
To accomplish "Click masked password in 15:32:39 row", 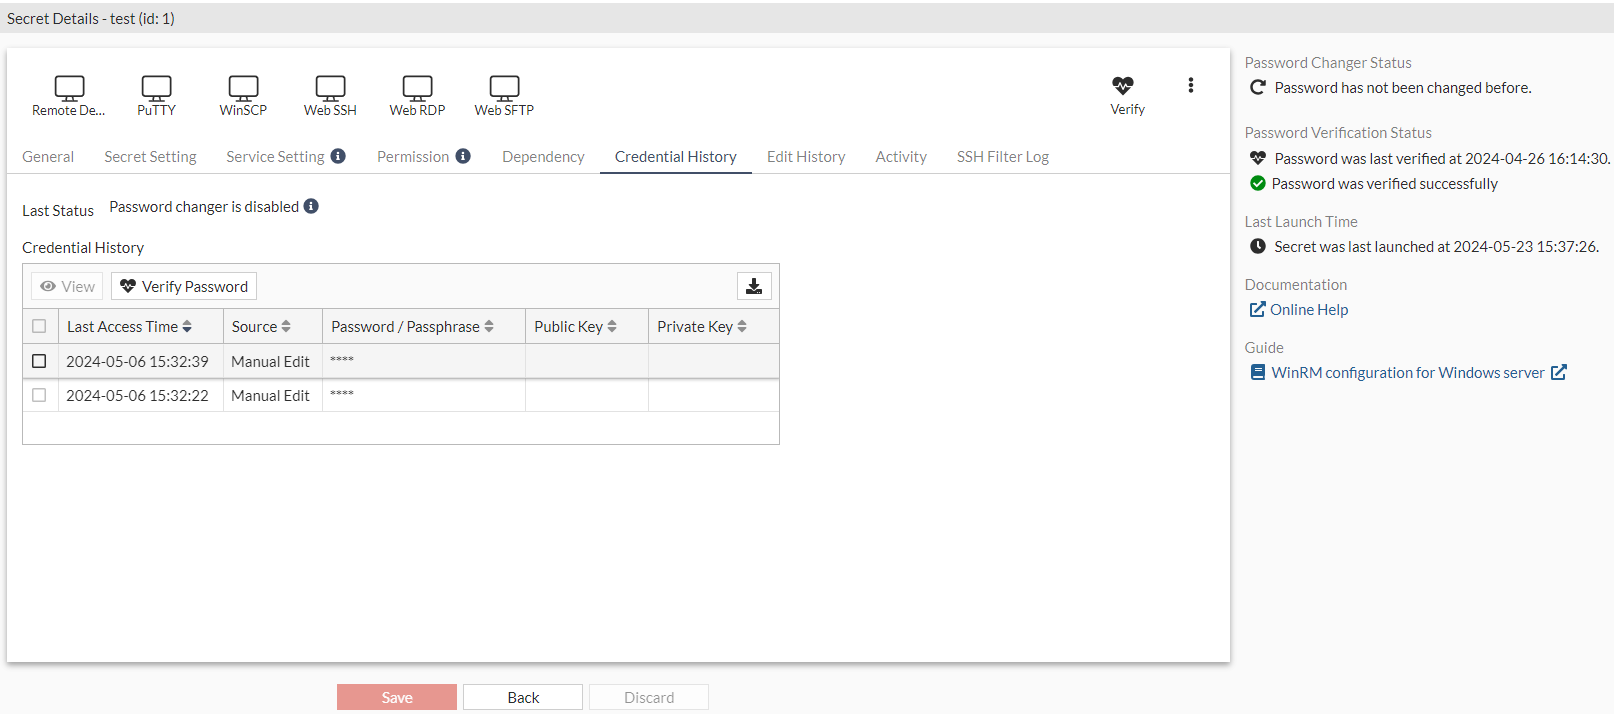I will tap(342, 360).
